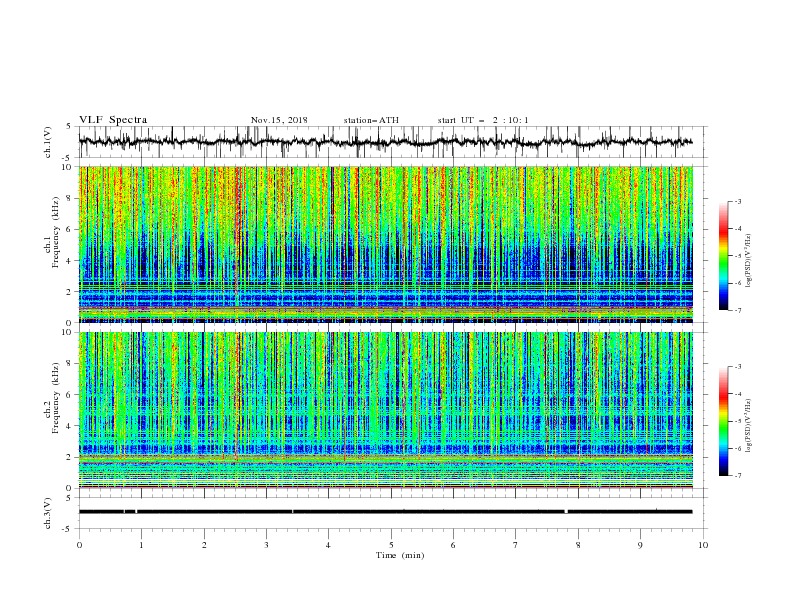
Task: Click the "VLF Spectra" plot title
Action: tap(113, 120)
